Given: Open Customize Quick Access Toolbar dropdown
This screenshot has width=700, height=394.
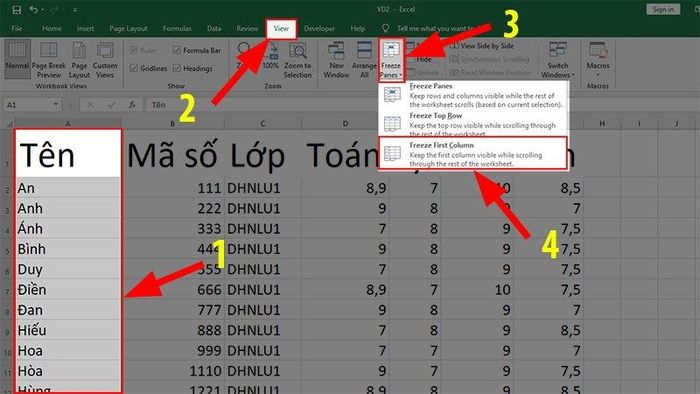Looking at the screenshot, I should click(75, 9).
